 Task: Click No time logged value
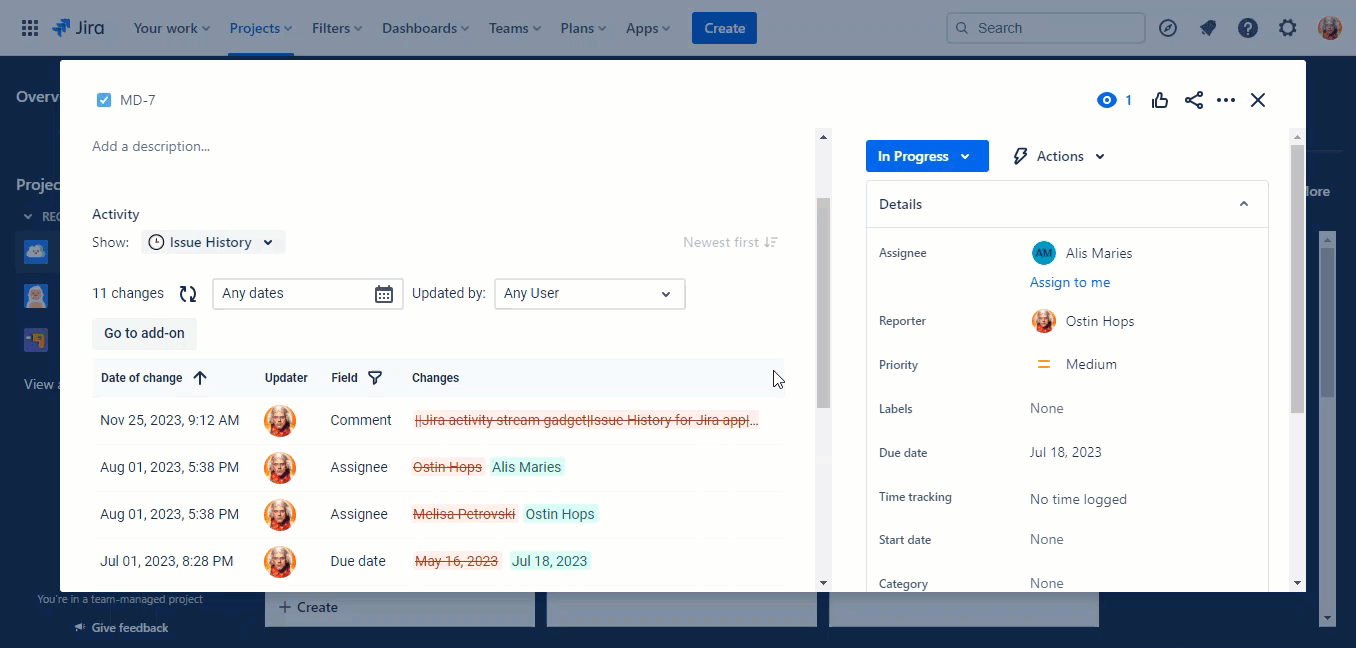[1078, 499]
